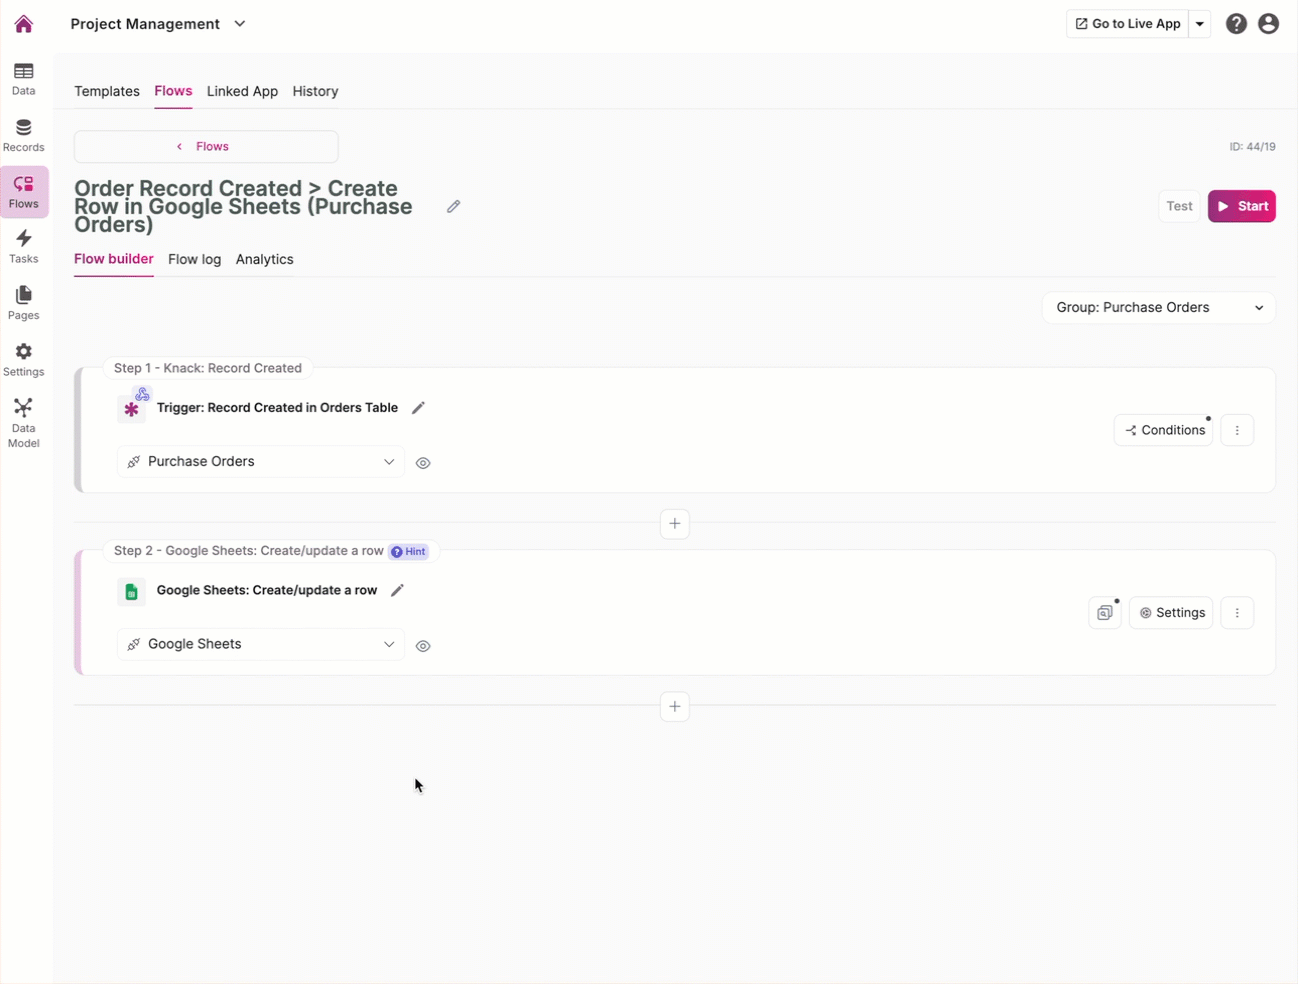Expand the Purchase Orders connection dropdown

pyautogui.click(x=261, y=462)
